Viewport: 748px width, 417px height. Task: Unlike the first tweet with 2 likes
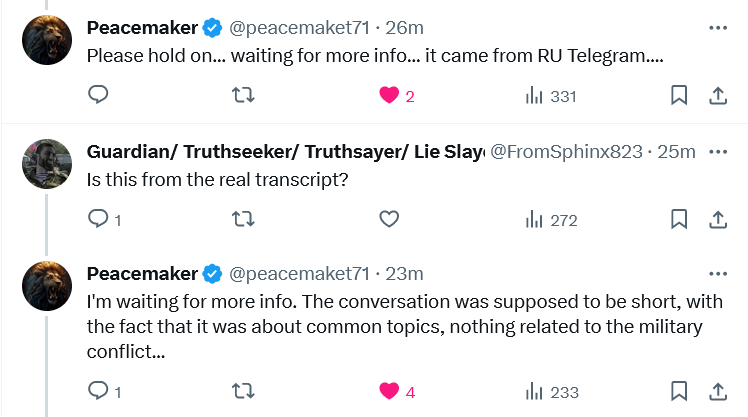click(389, 96)
